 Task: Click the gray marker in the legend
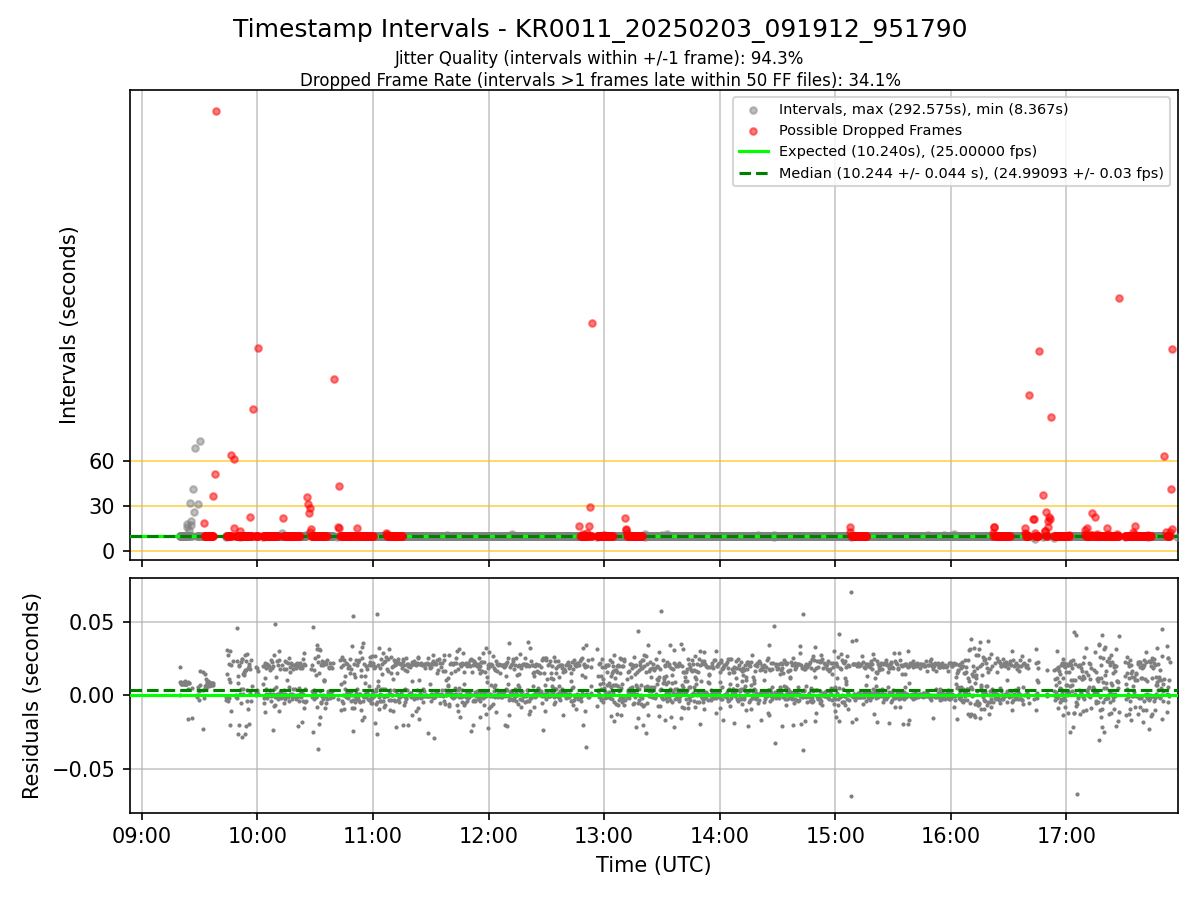(x=754, y=110)
